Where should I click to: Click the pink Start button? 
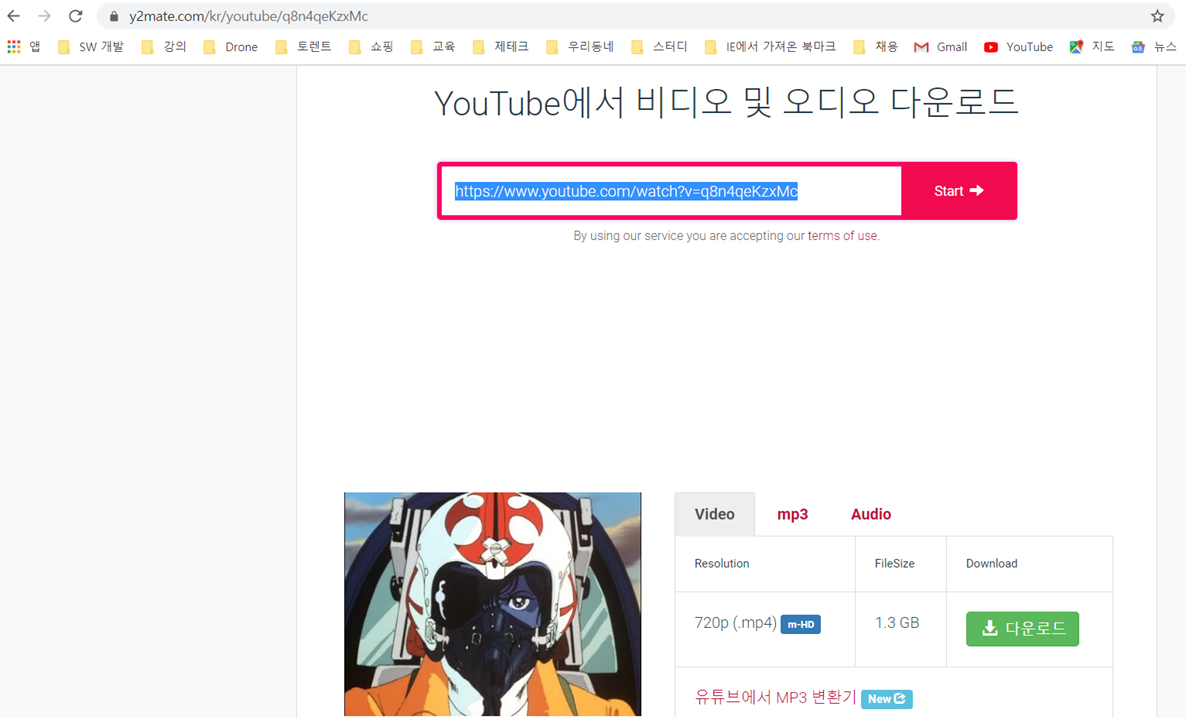click(959, 191)
